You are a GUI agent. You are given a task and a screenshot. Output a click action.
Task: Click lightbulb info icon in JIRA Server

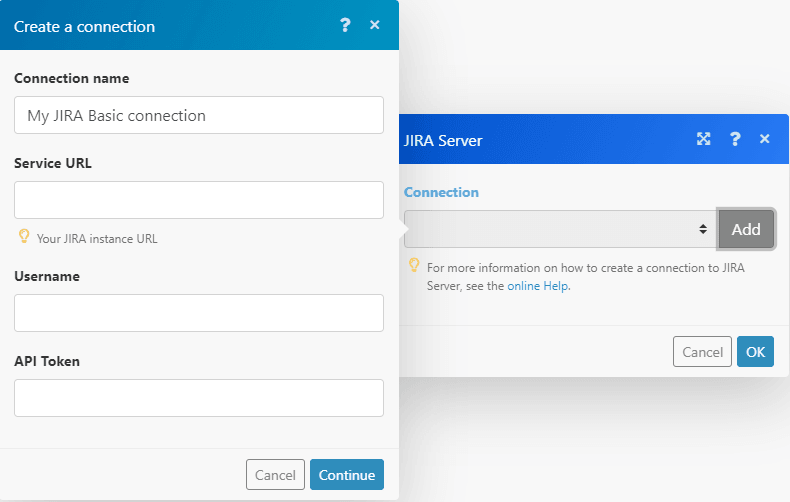[413, 266]
